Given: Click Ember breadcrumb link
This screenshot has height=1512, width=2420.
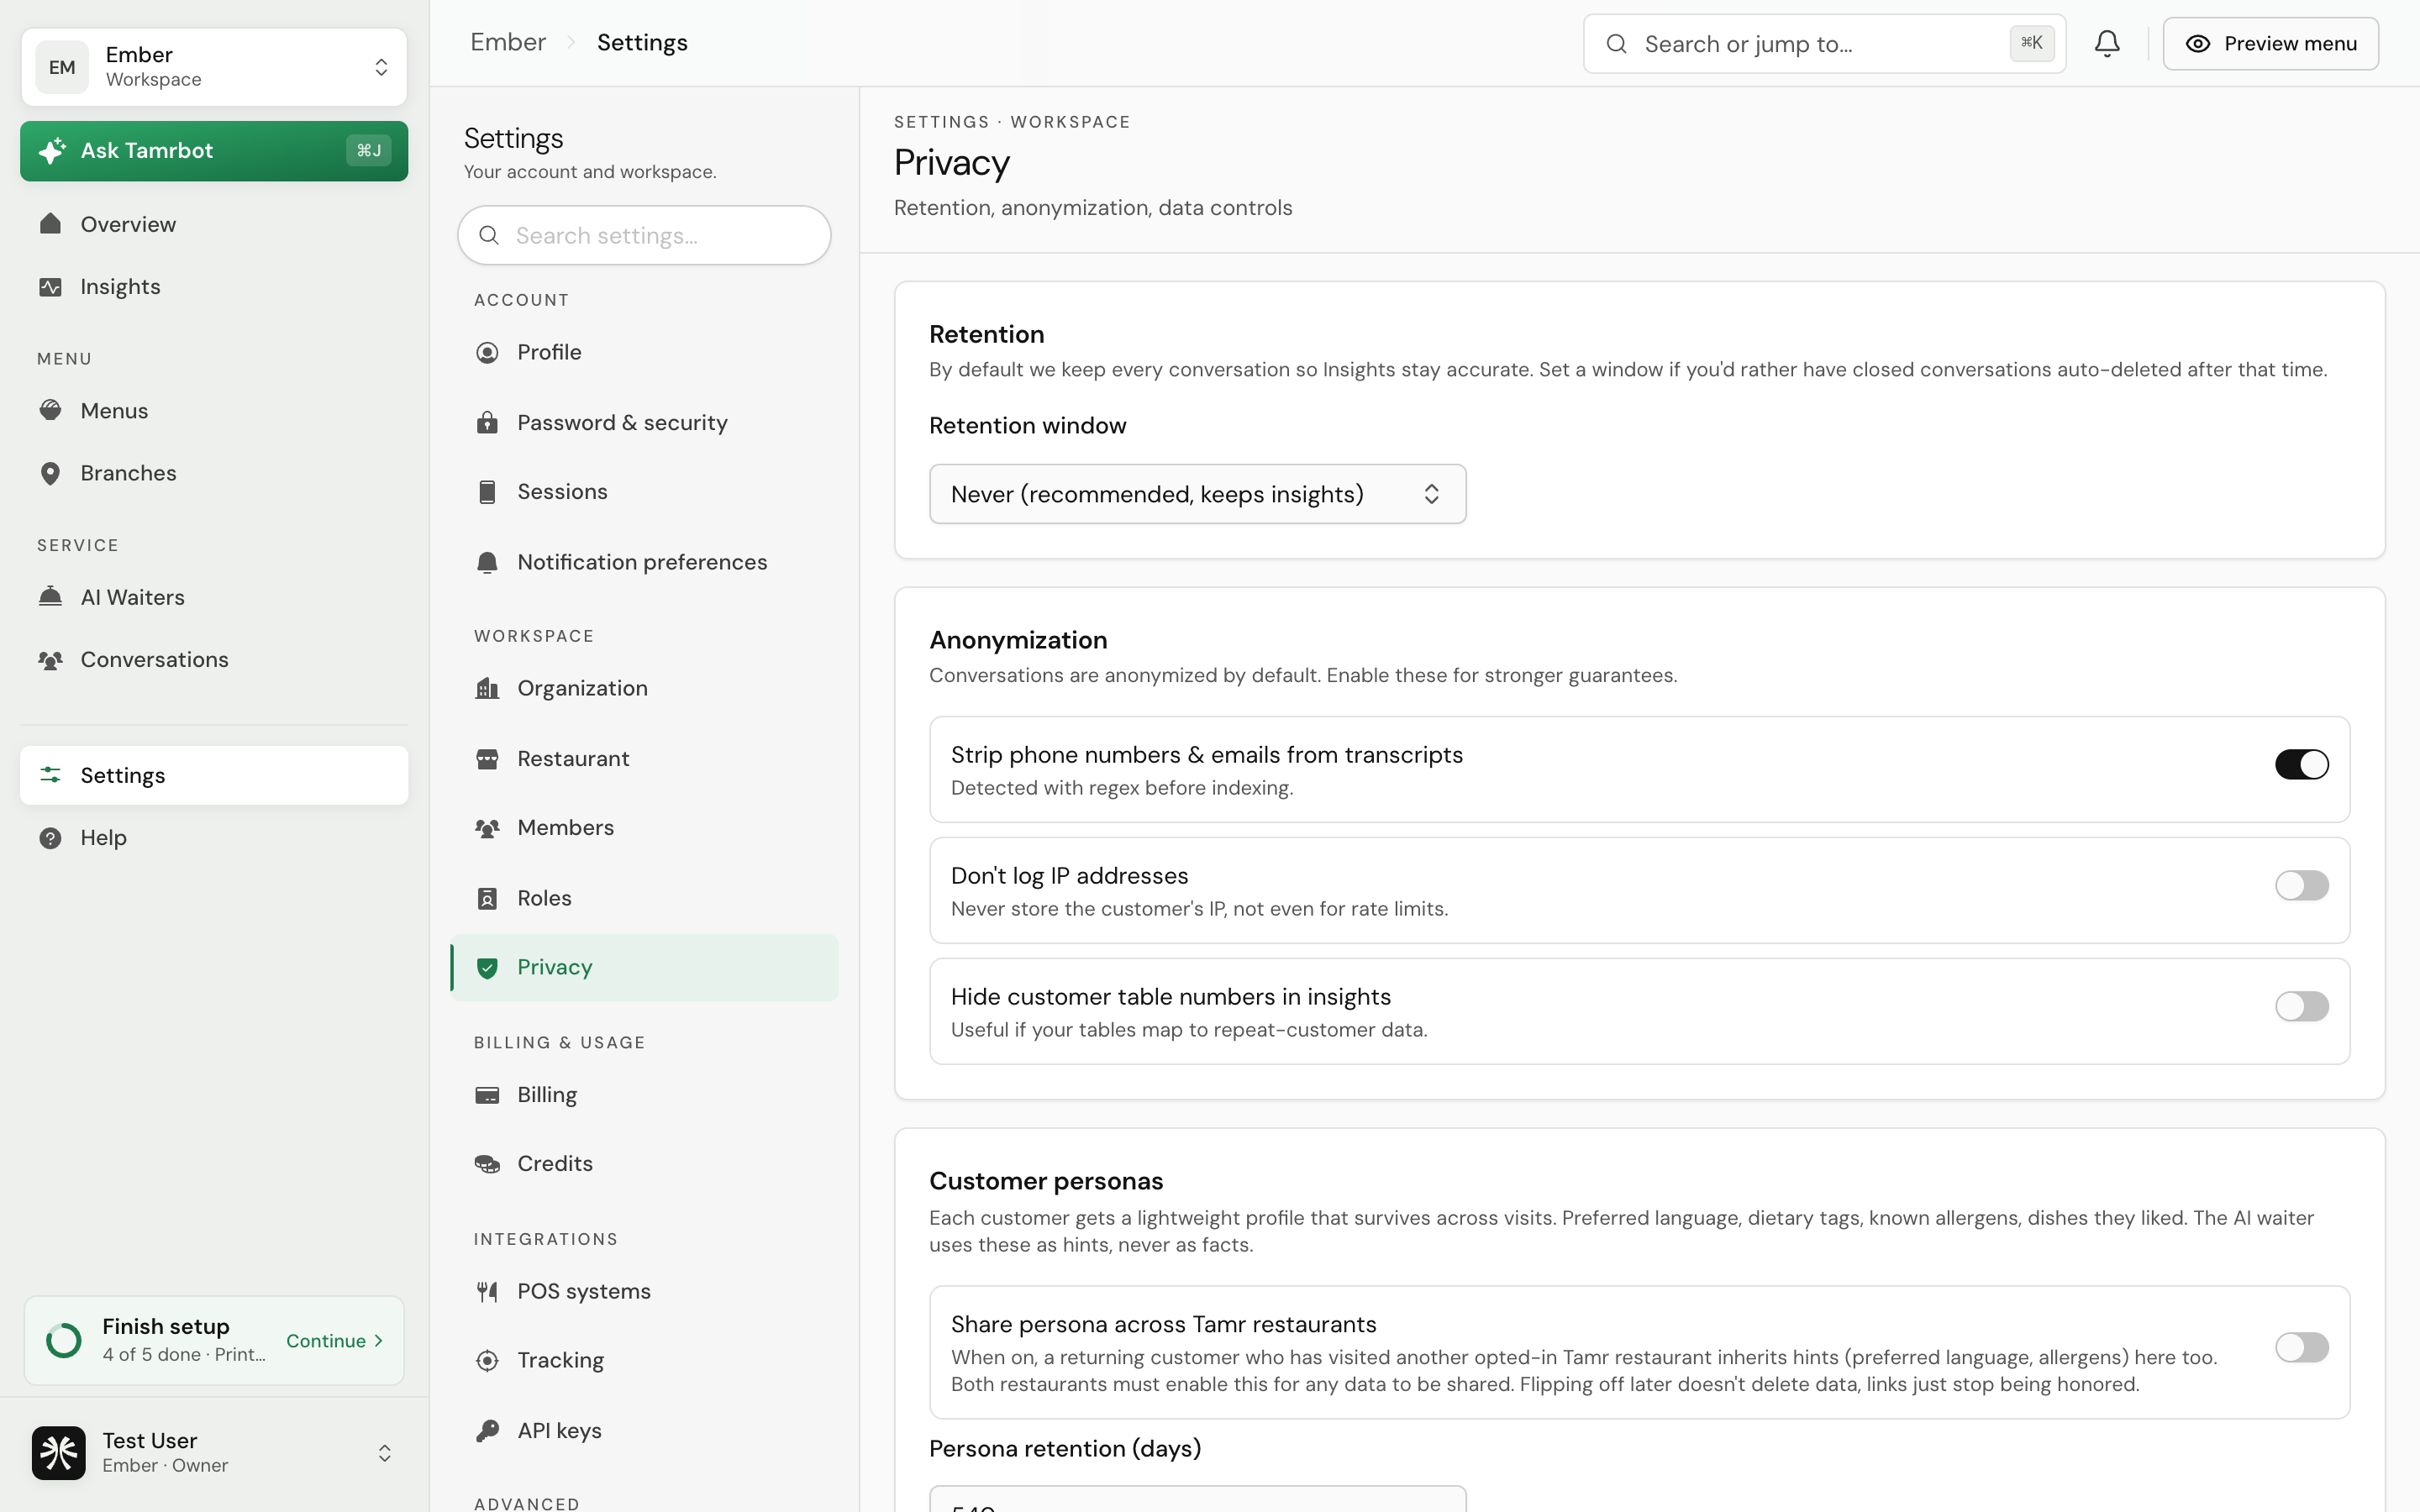Looking at the screenshot, I should 508,42.
